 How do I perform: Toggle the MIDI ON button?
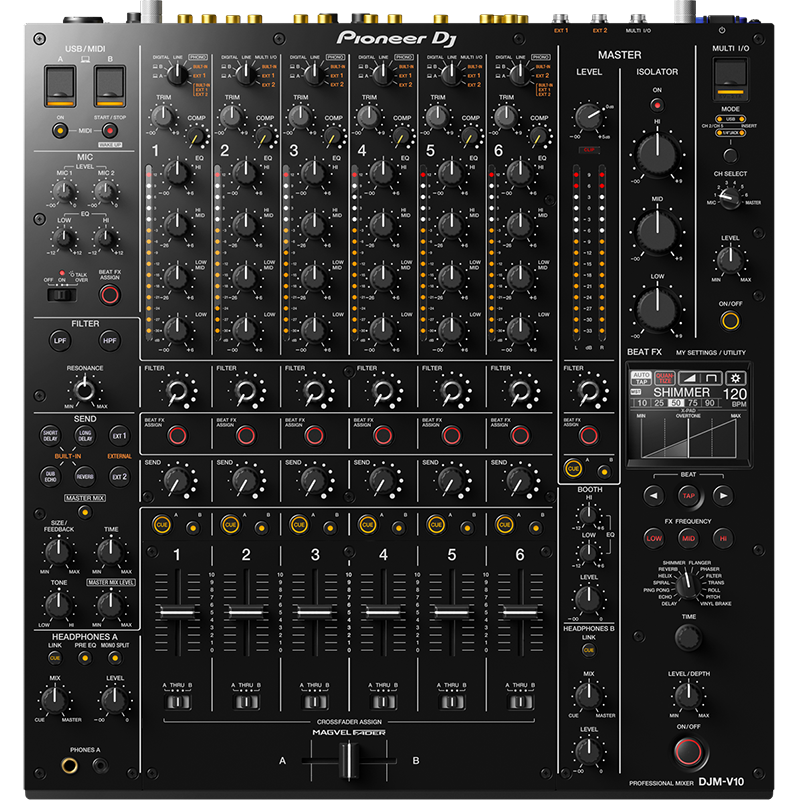point(60,131)
